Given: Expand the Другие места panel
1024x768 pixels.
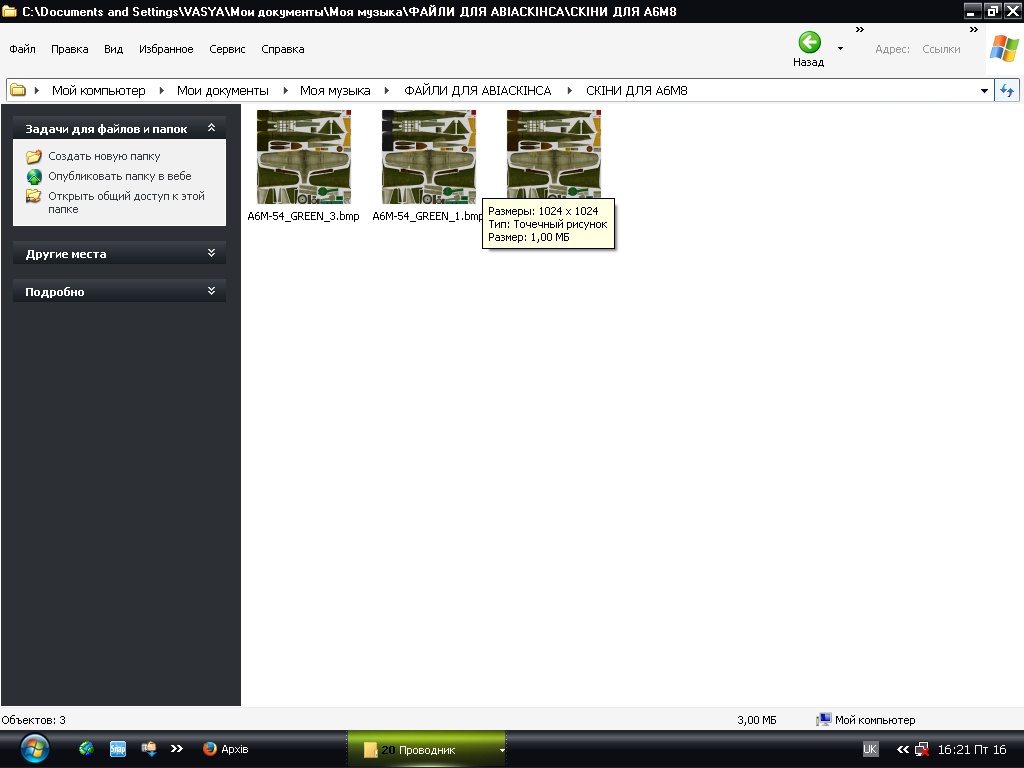Looking at the screenshot, I should [211, 253].
